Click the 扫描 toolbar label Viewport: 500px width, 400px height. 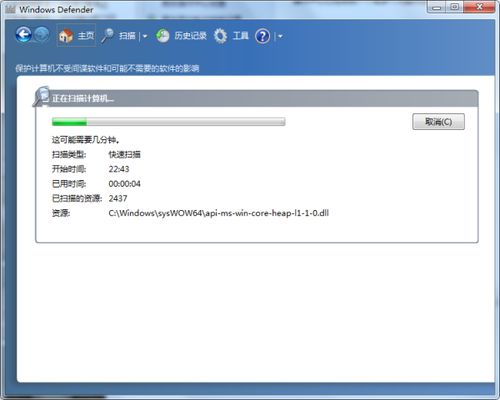point(127,36)
